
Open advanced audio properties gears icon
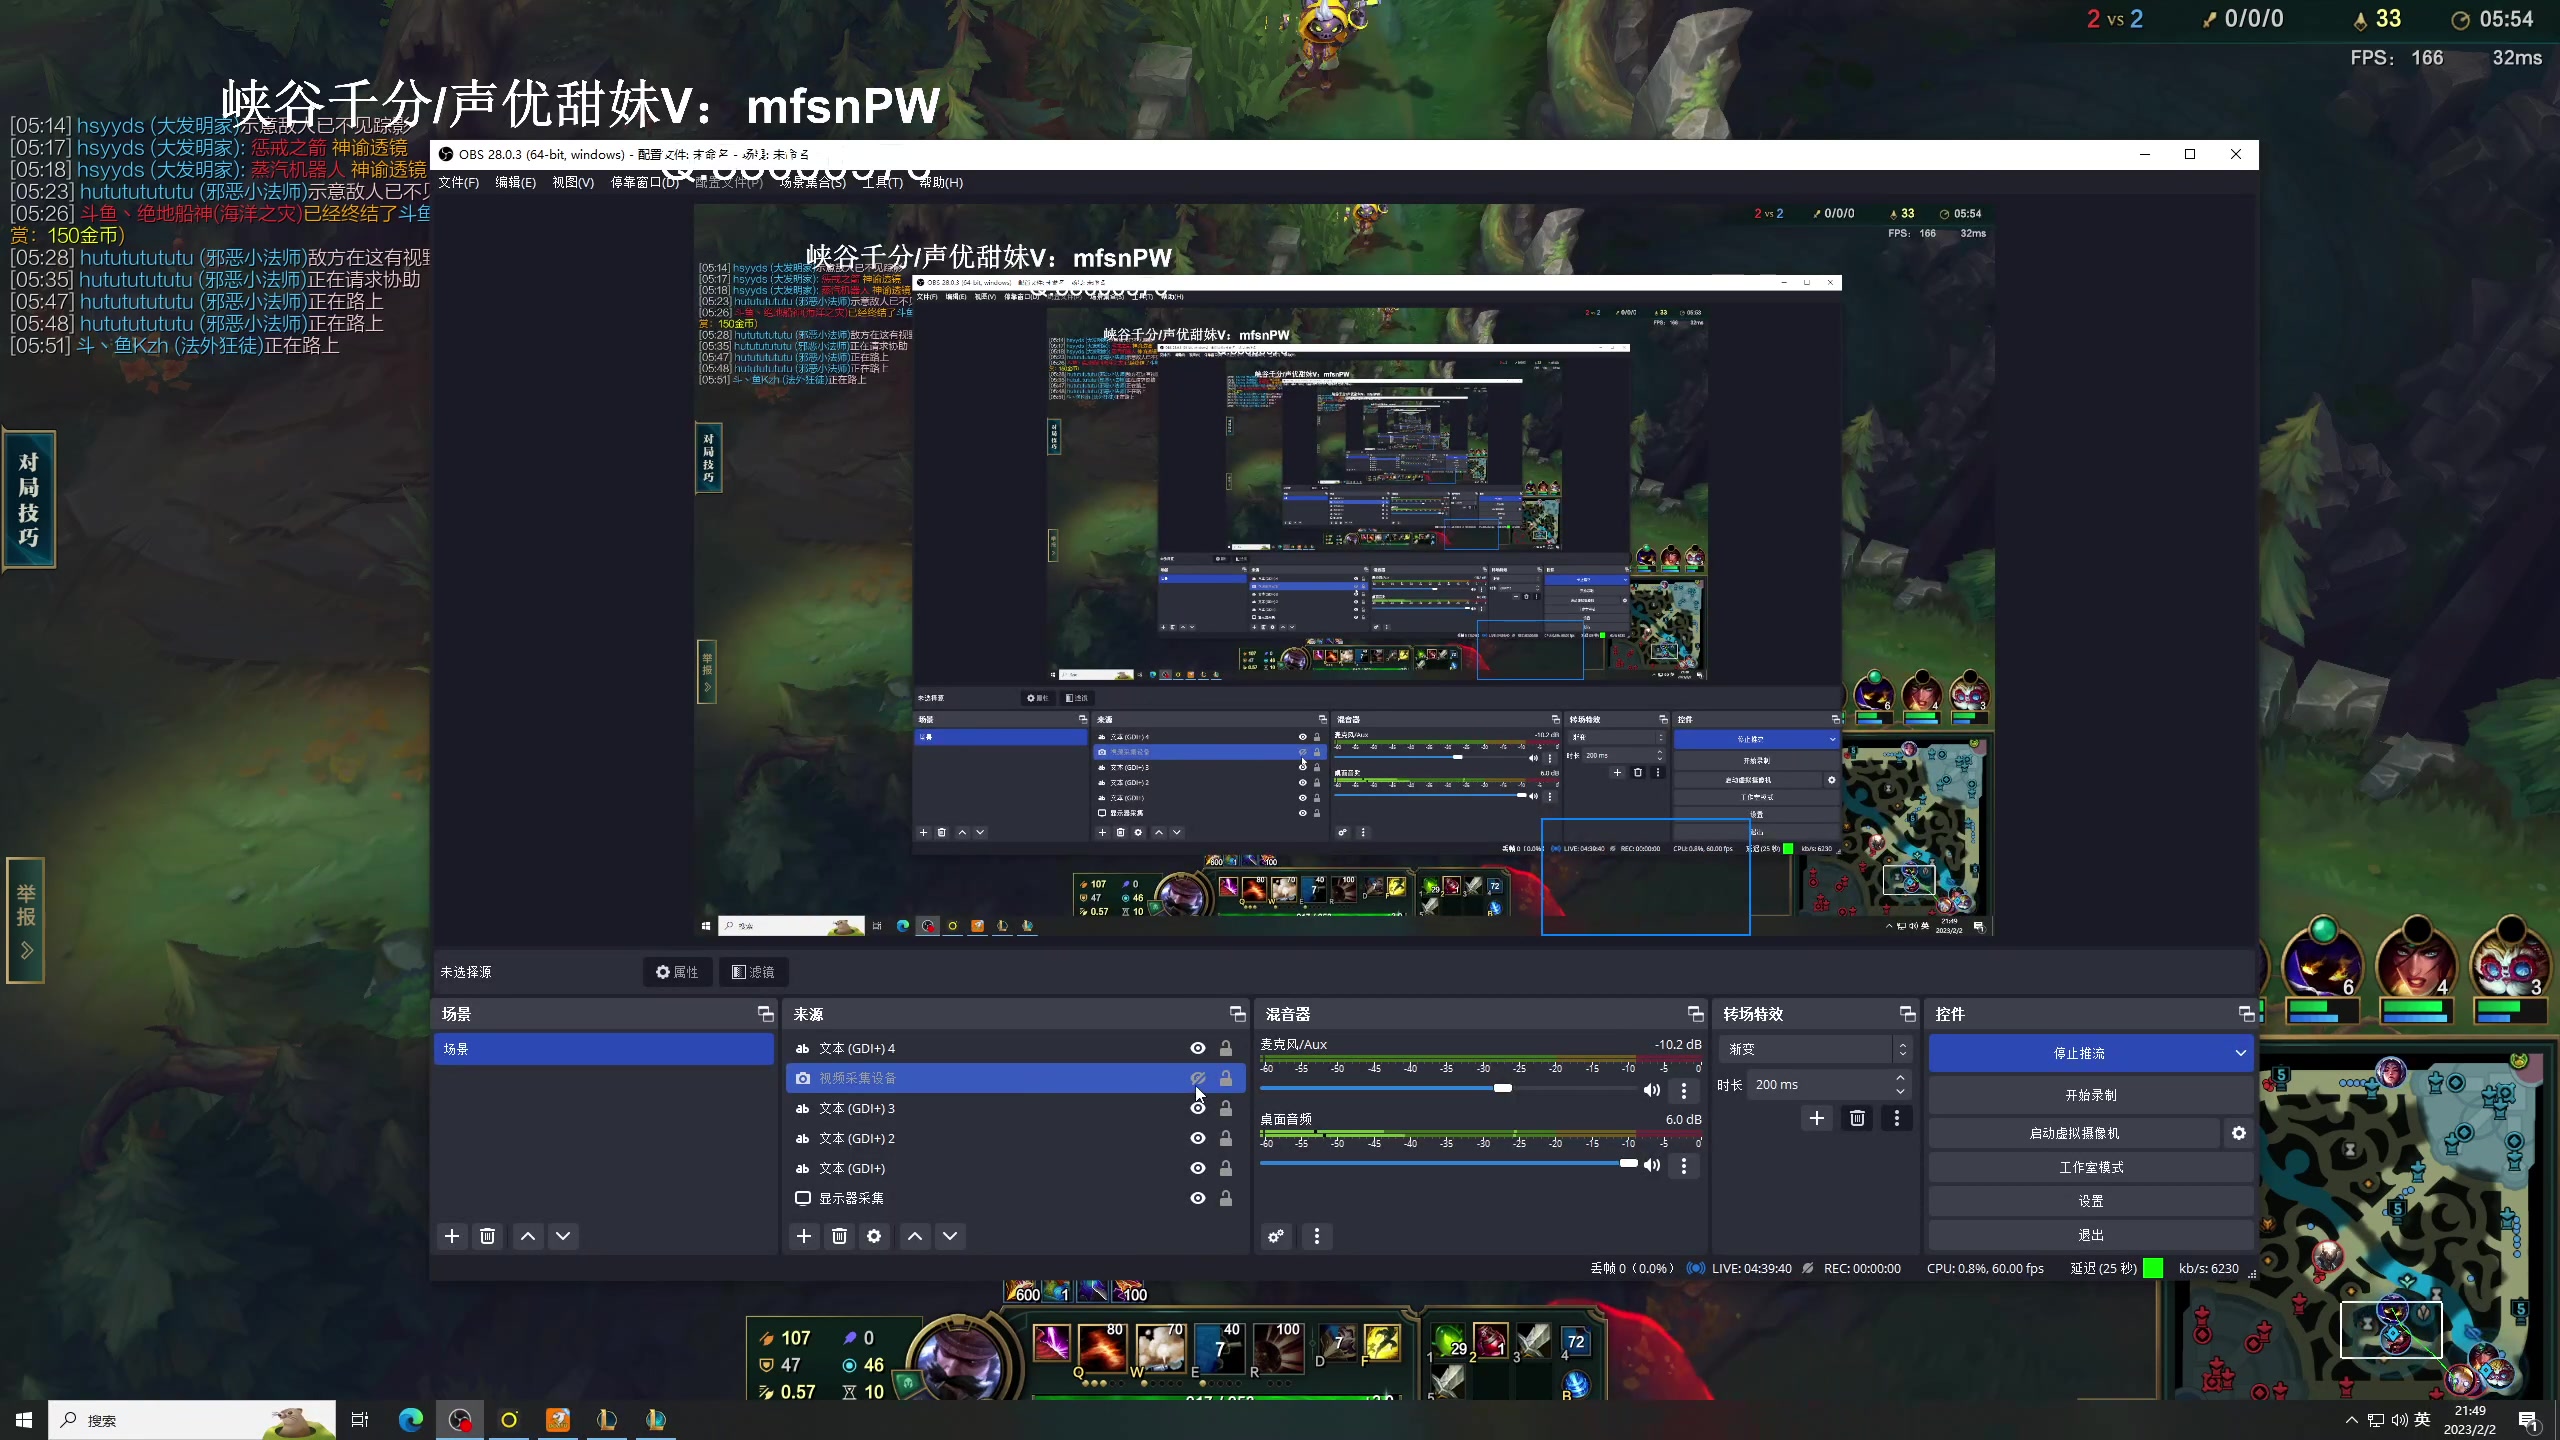point(1276,1236)
